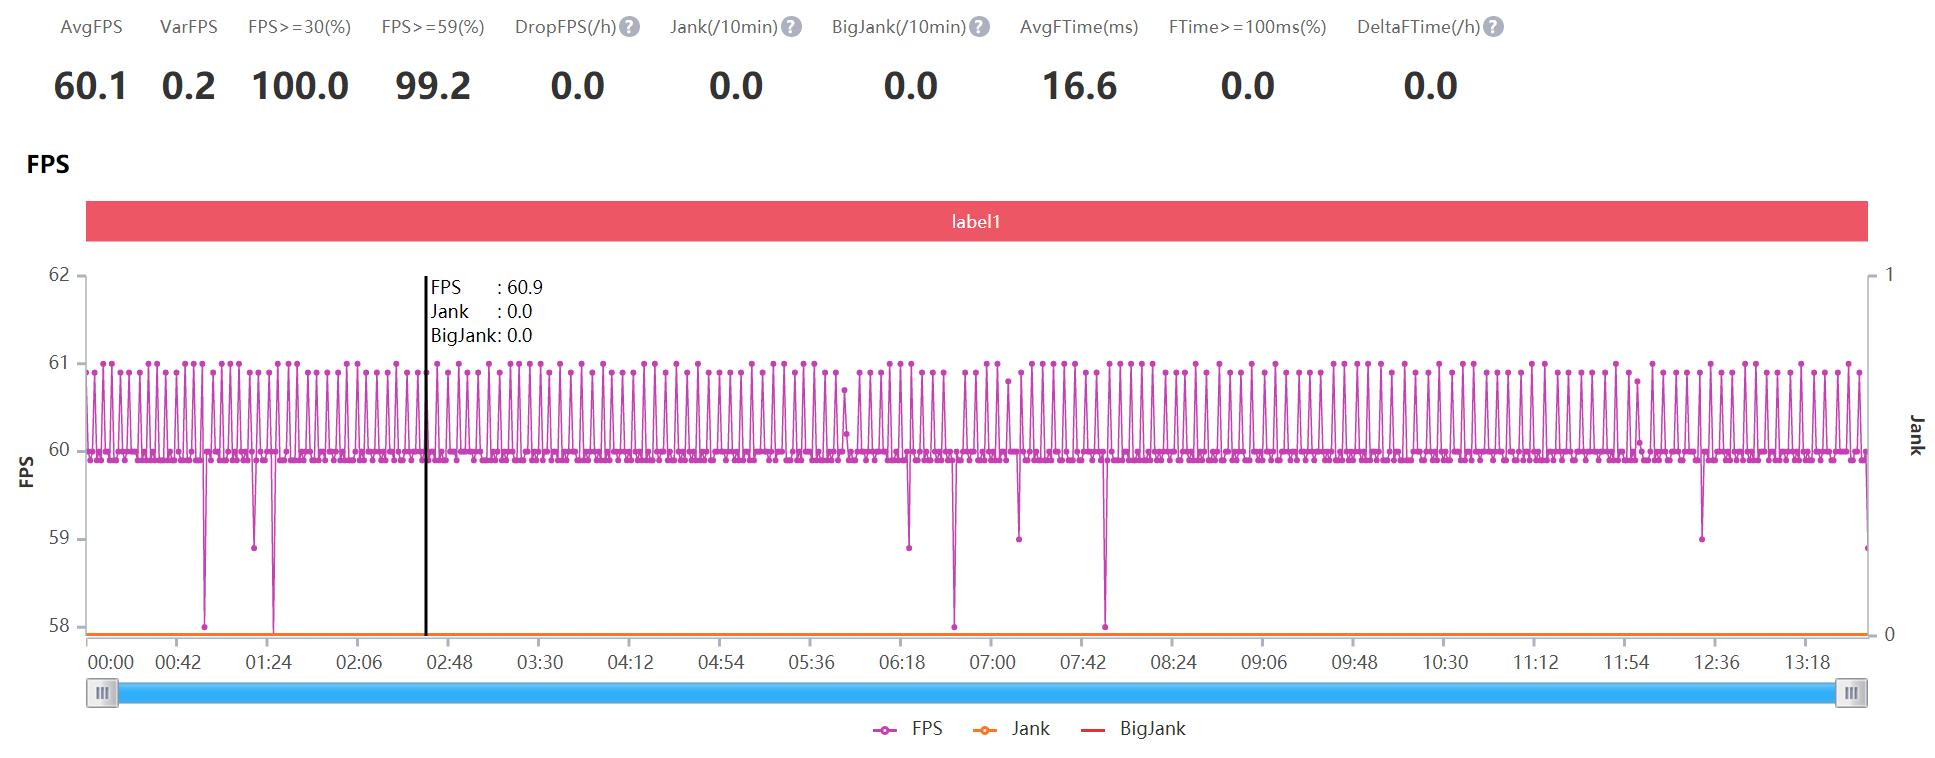
Task: Toggle FPS series in chart legend
Action: (x=908, y=729)
